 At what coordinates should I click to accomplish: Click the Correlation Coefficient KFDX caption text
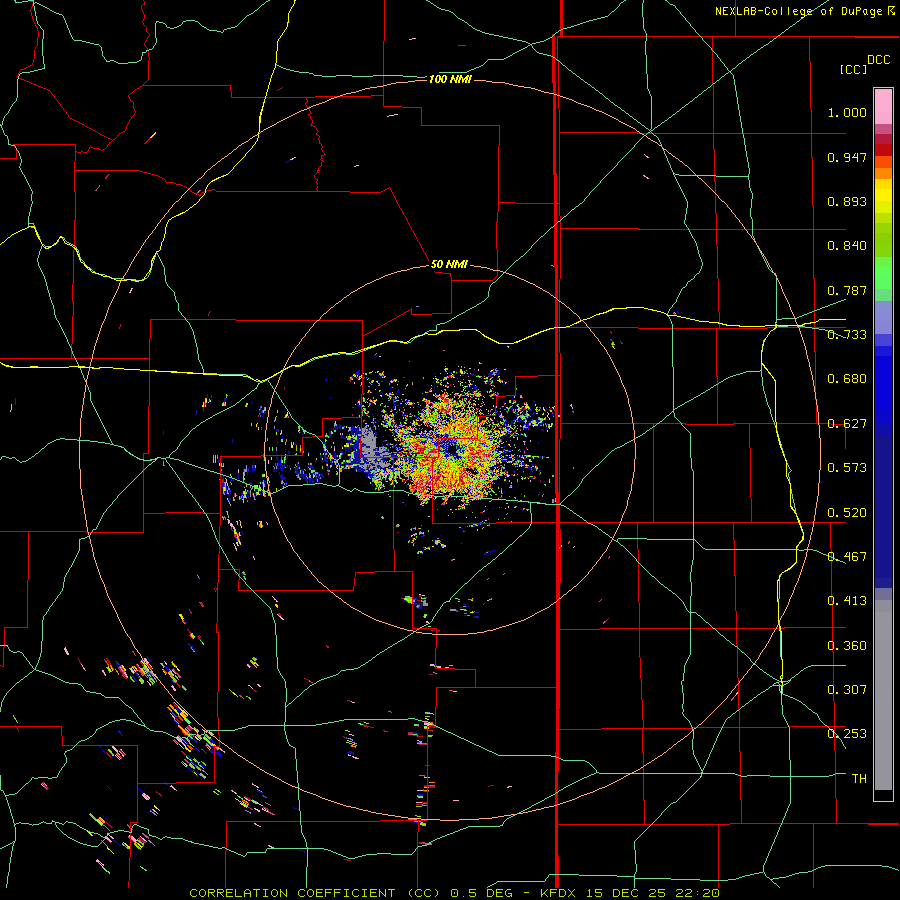tap(454, 893)
